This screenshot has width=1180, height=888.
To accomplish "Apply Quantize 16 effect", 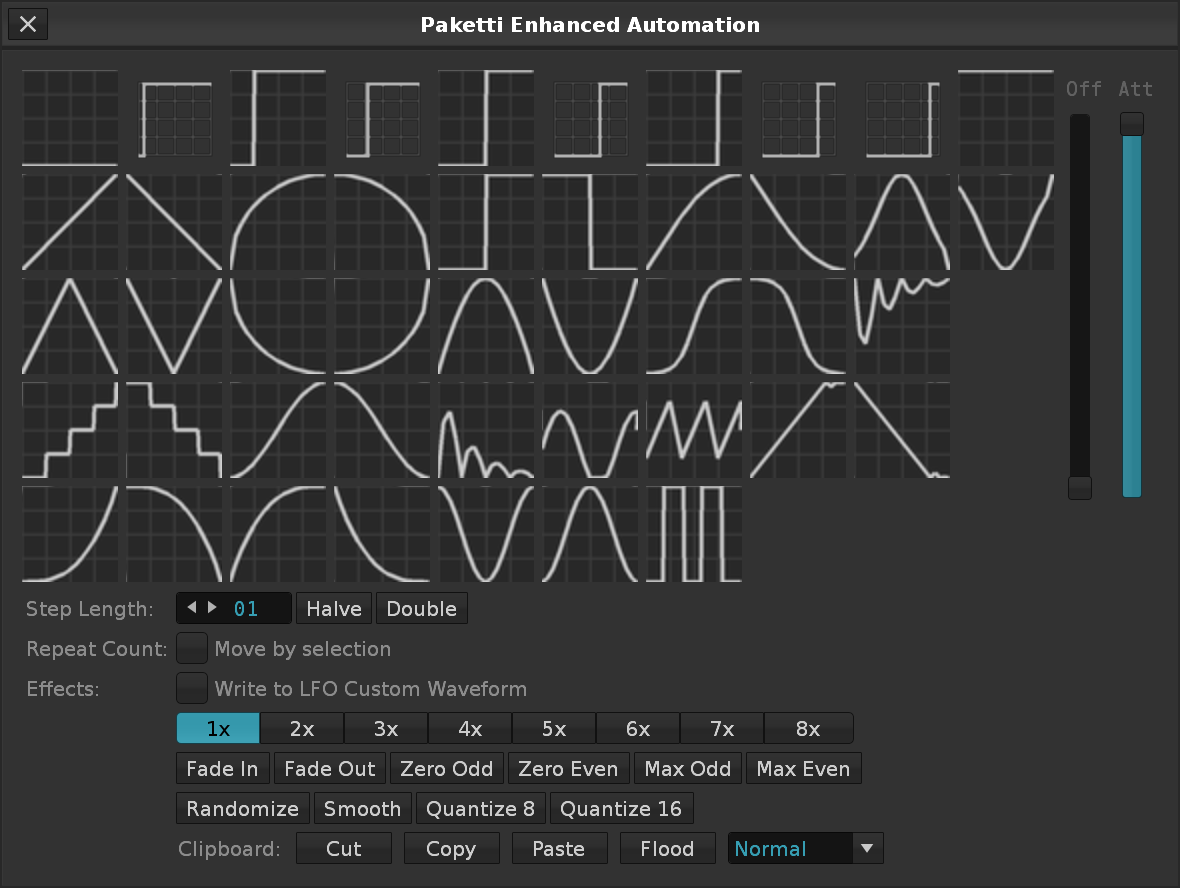I will [621, 808].
